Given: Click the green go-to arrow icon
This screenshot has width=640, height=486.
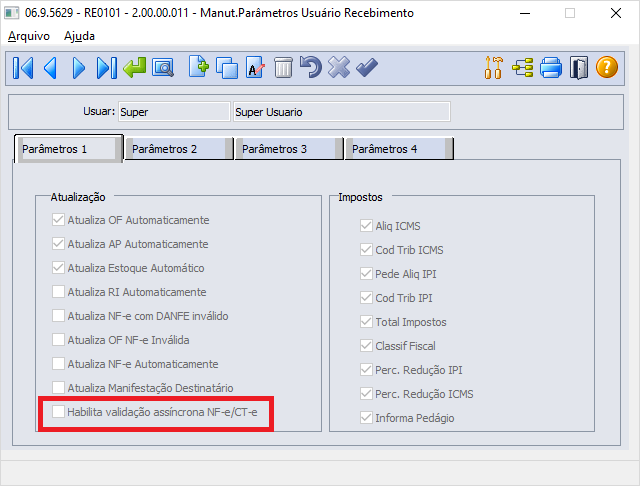Looking at the screenshot, I should (135, 68).
